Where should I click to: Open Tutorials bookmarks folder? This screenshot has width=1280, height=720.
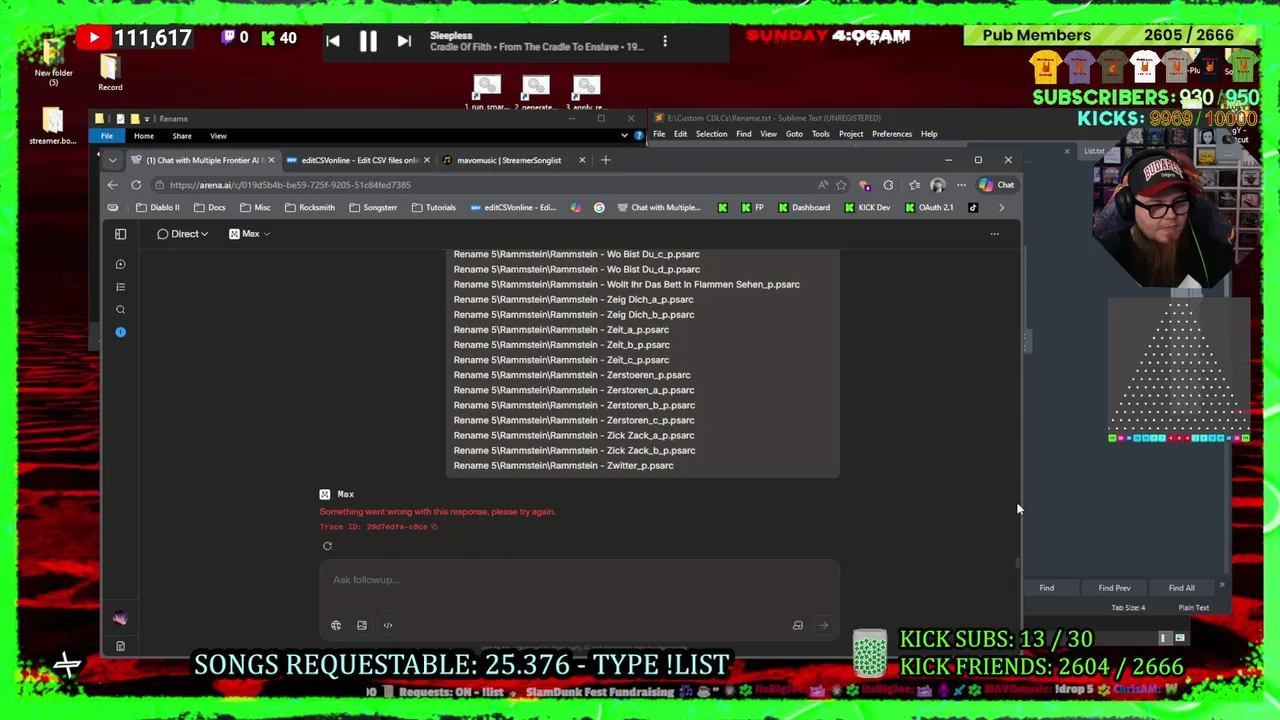point(432,208)
